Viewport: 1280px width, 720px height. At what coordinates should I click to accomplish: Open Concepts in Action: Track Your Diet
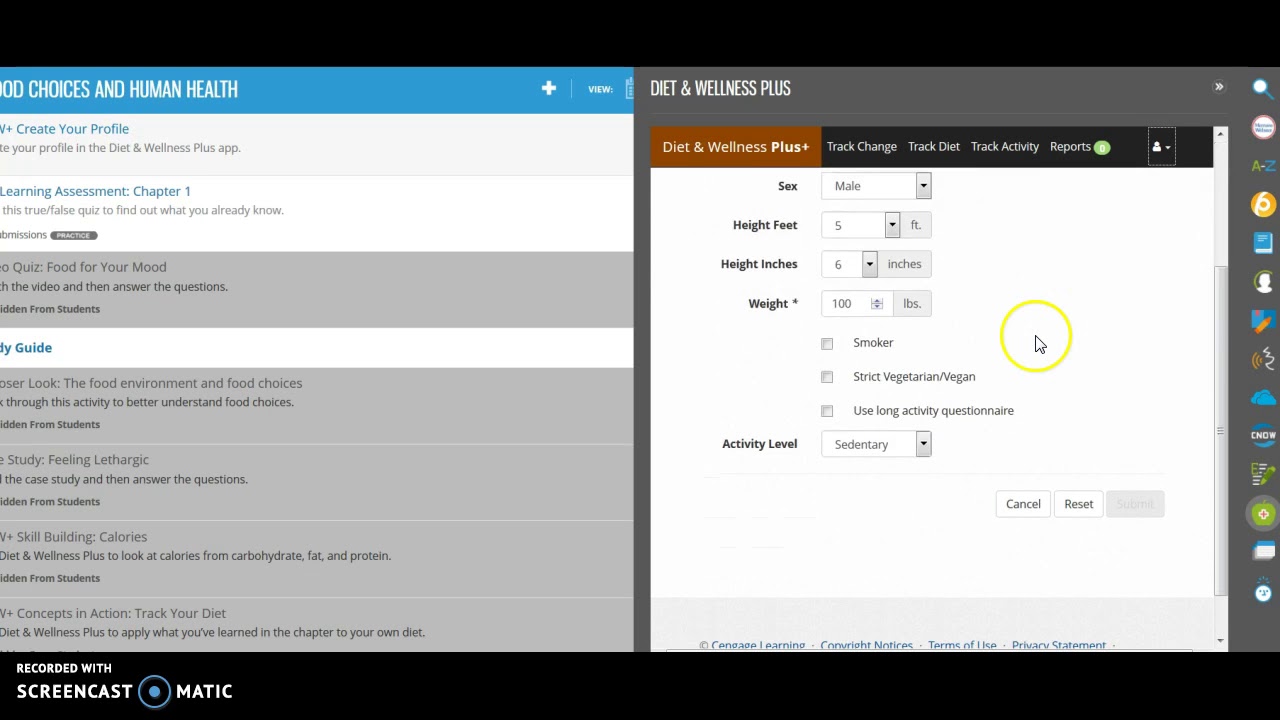pos(113,613)
